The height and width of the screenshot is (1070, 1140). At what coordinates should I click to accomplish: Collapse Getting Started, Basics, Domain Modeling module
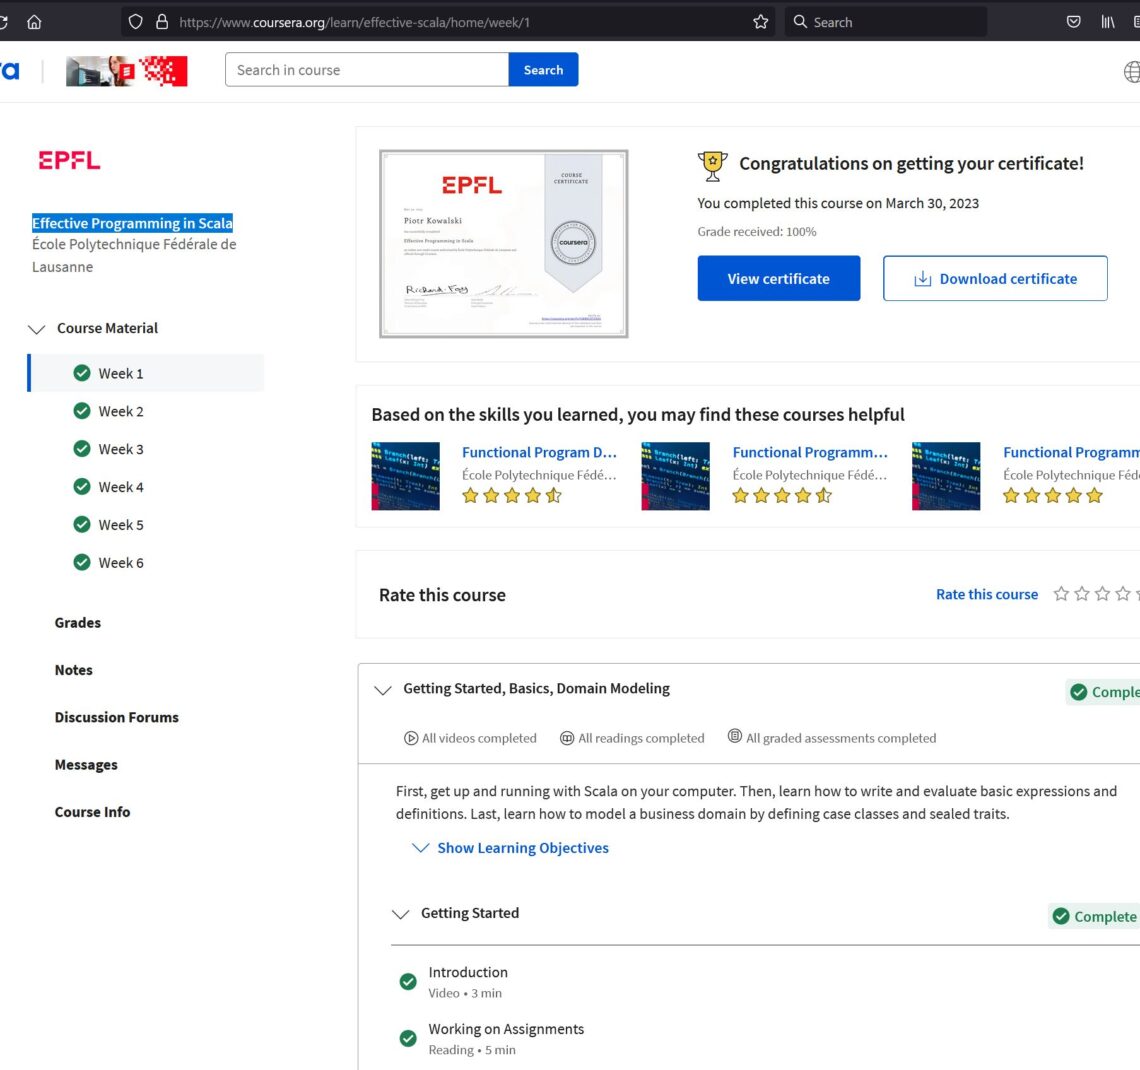(x=382, y=689)
